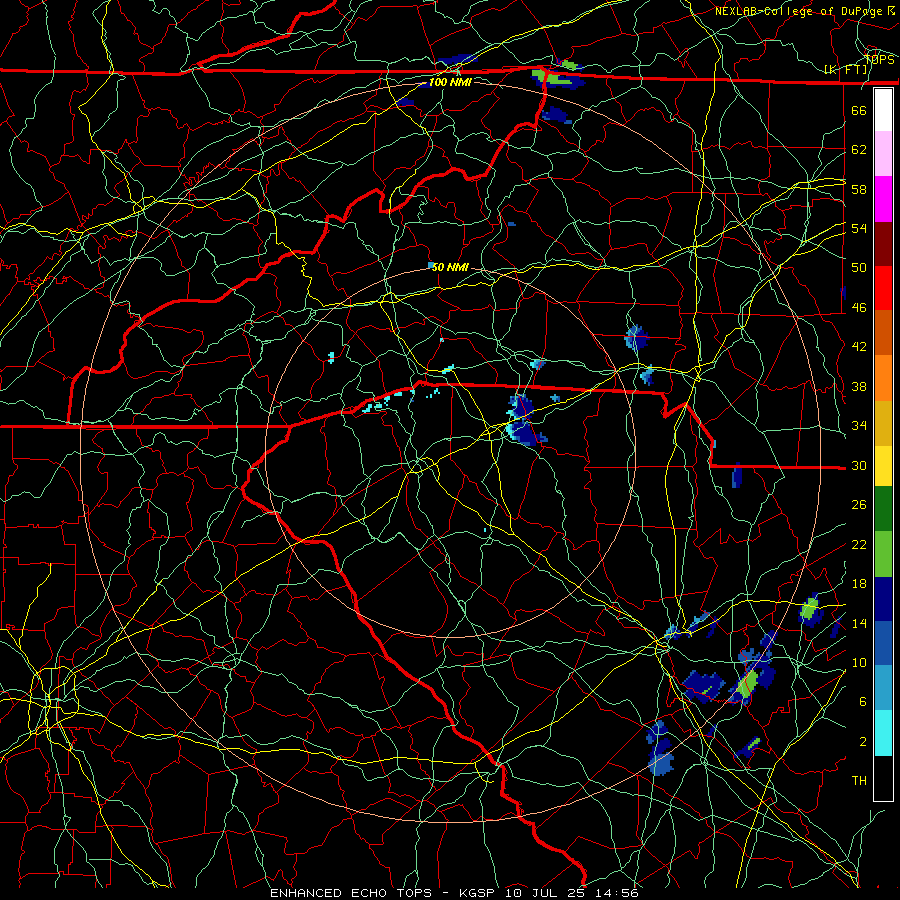Click the legend value "22"
Screen dimensions: 900x900
pos(859,545)
